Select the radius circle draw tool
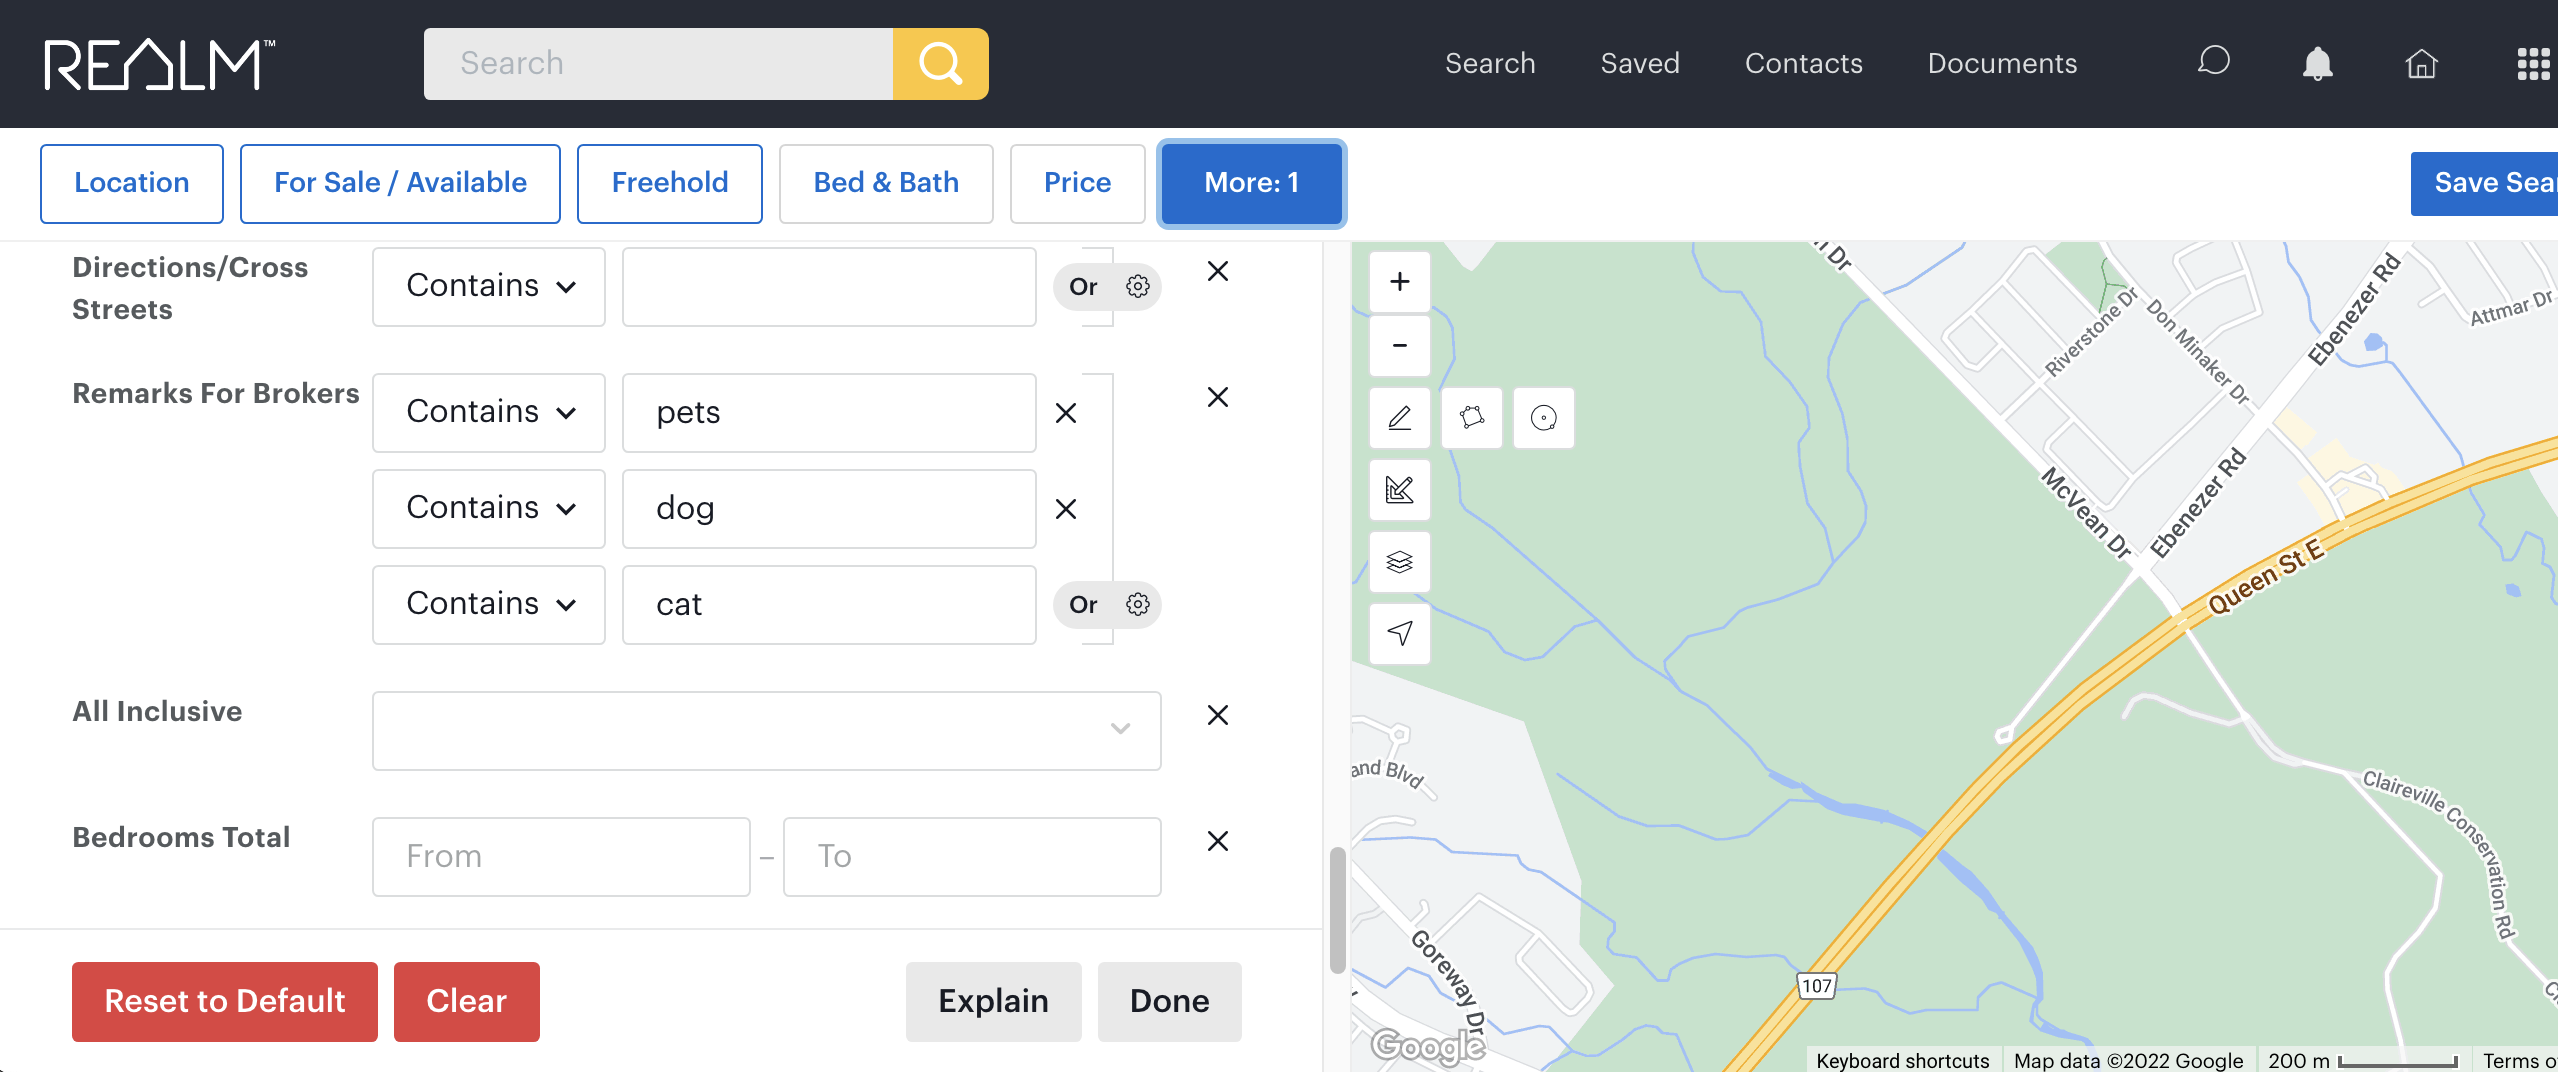This screenshot has height=1072, width=2558. pyautogui.click(x=1543, y=417)
